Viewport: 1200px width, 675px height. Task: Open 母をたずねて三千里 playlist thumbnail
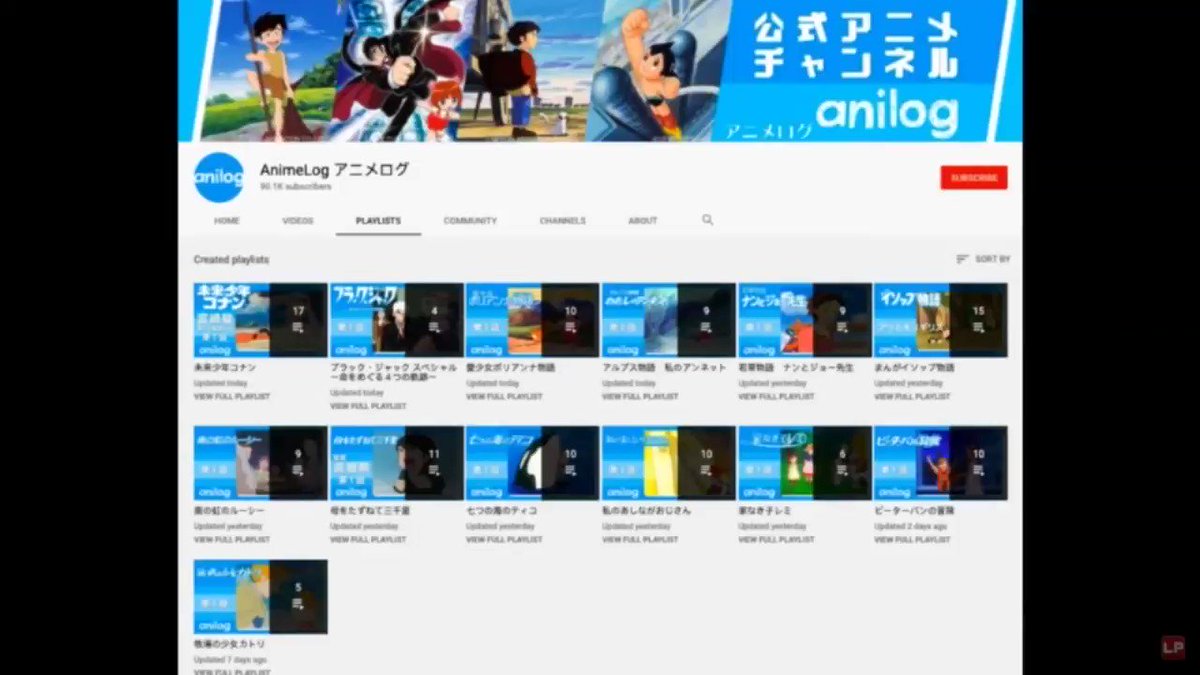tap(397, 463)
